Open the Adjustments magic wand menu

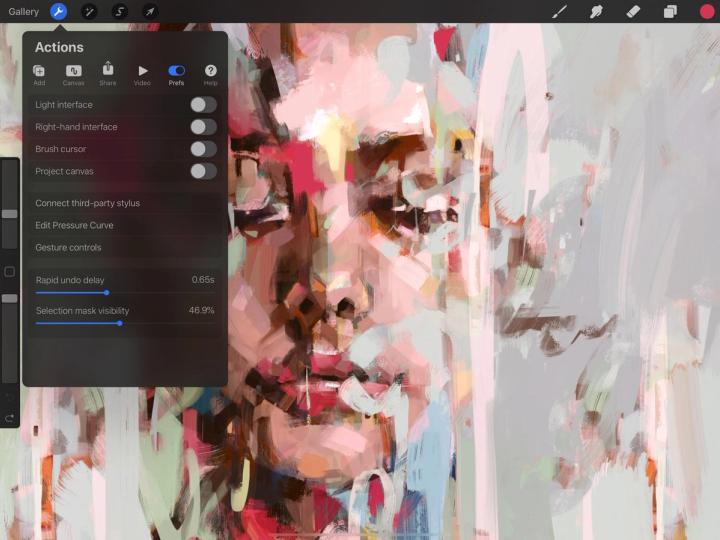[x=89, y=11]
